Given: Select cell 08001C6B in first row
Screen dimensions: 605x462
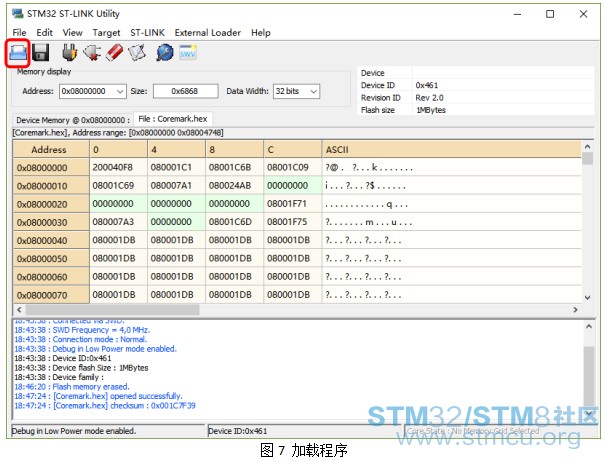Looking at the screenshot, I should click(x=235, y=168).
